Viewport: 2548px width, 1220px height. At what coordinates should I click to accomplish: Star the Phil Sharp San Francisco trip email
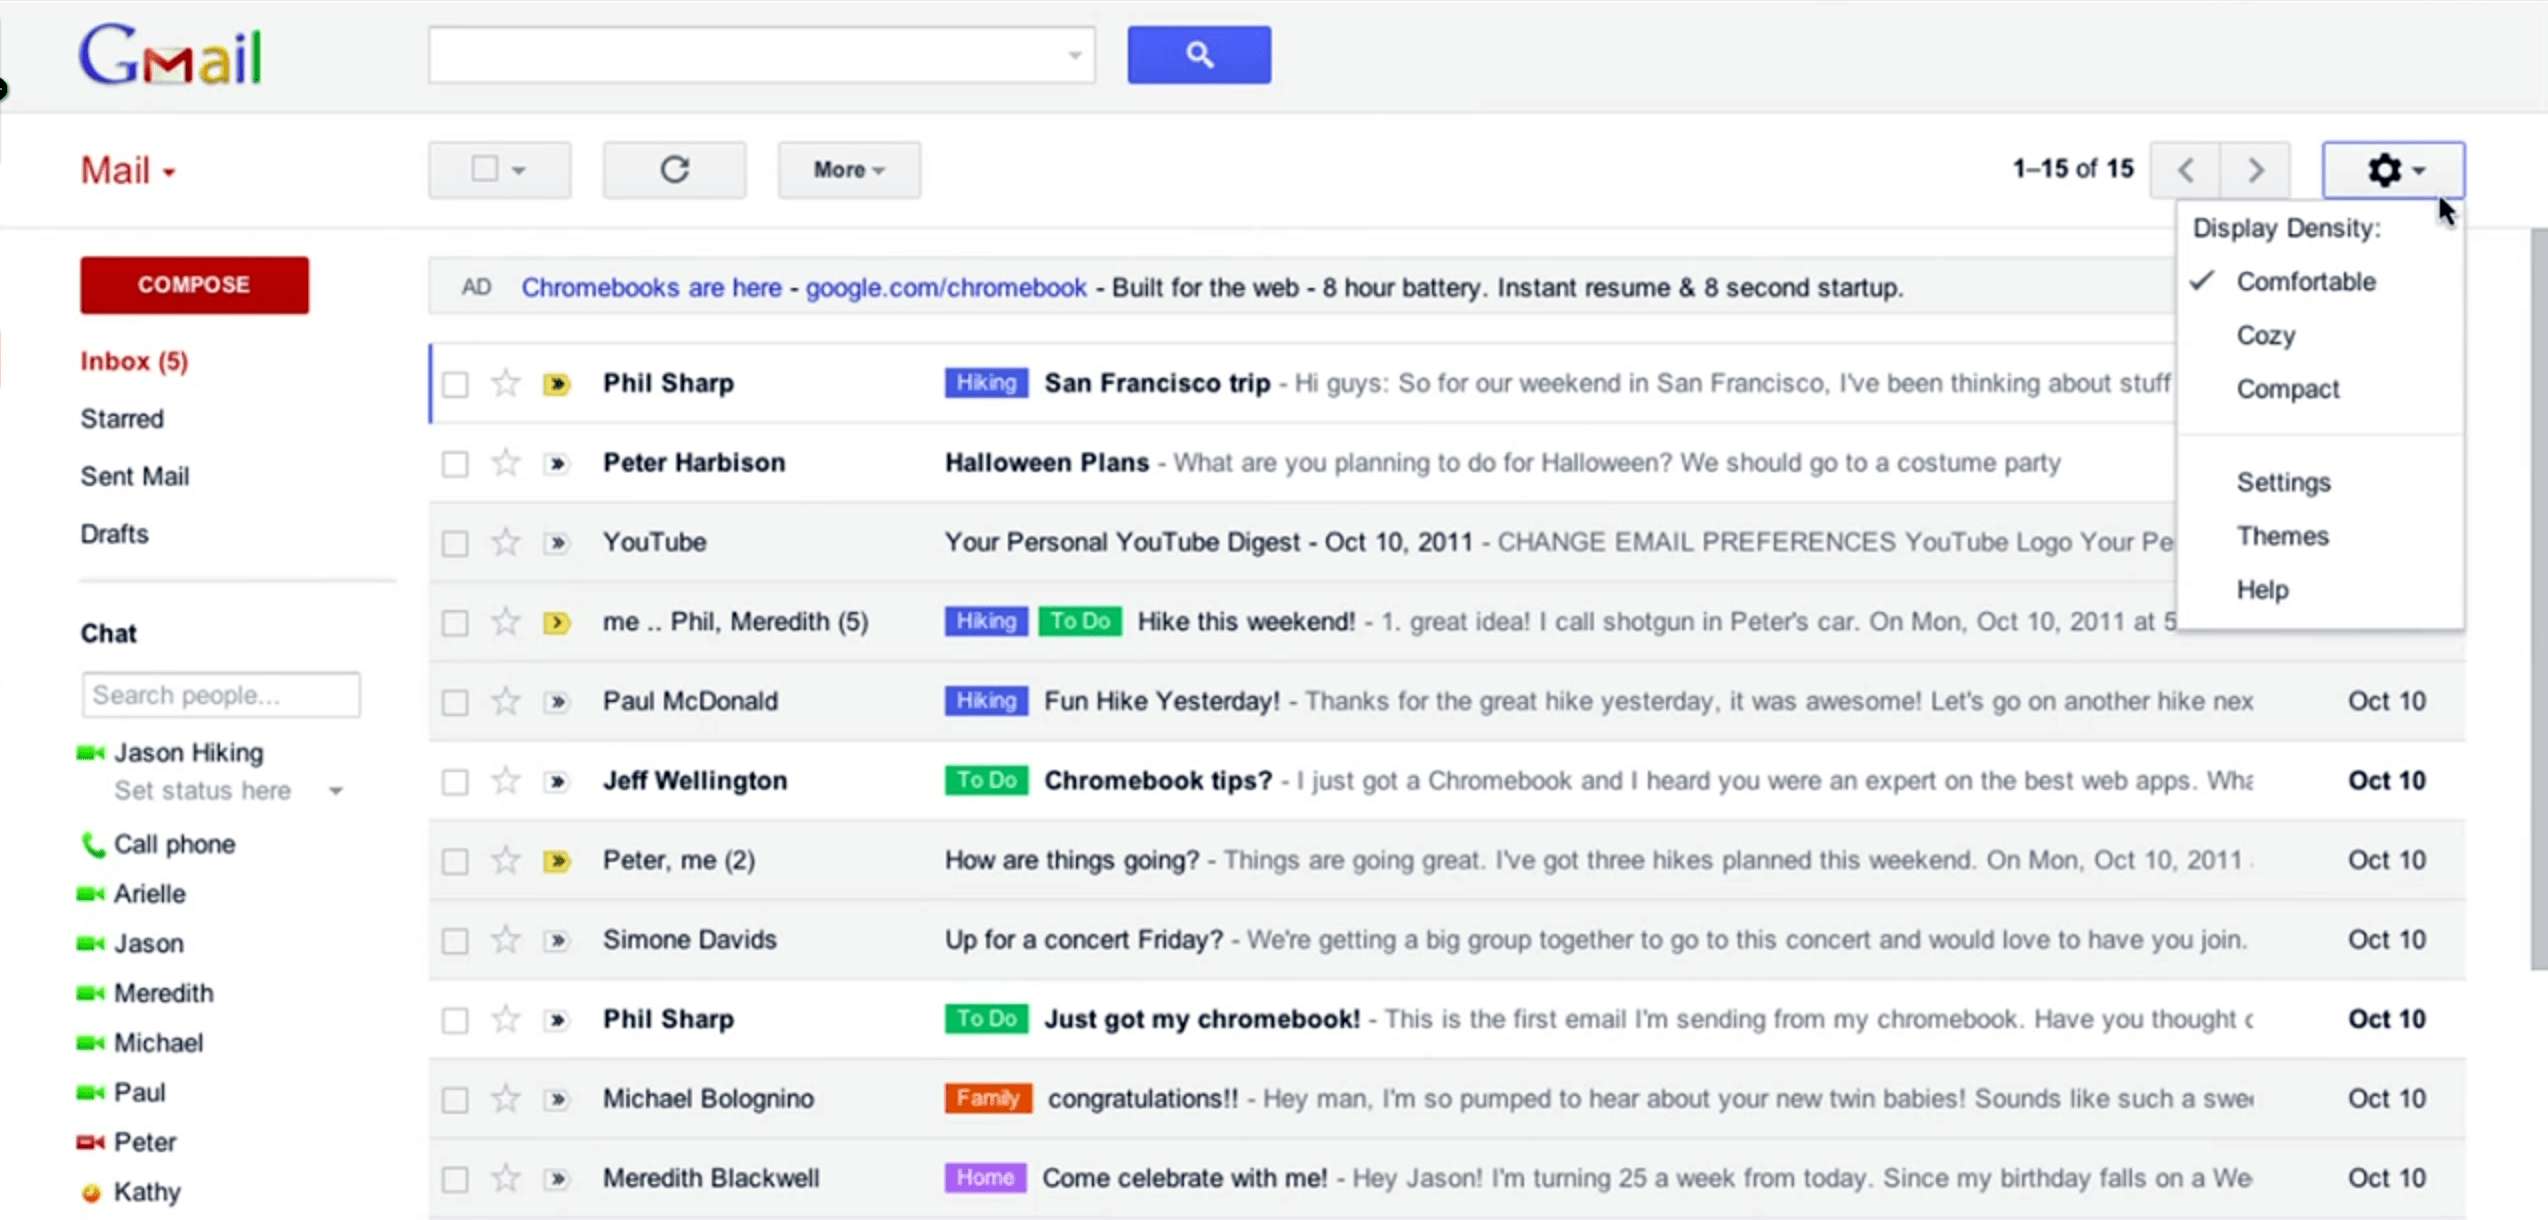[506, 383]
